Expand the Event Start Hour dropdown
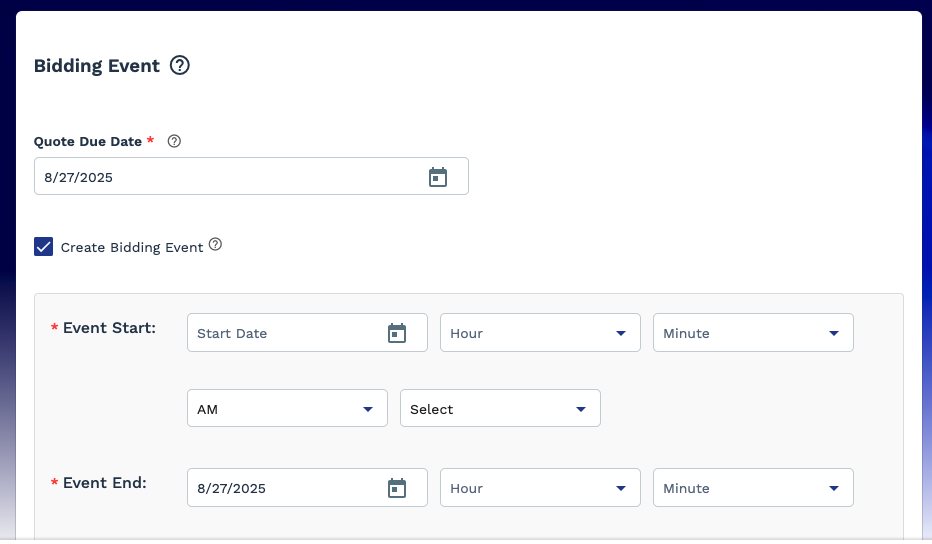The image size is (932, 544). [540, 333]
